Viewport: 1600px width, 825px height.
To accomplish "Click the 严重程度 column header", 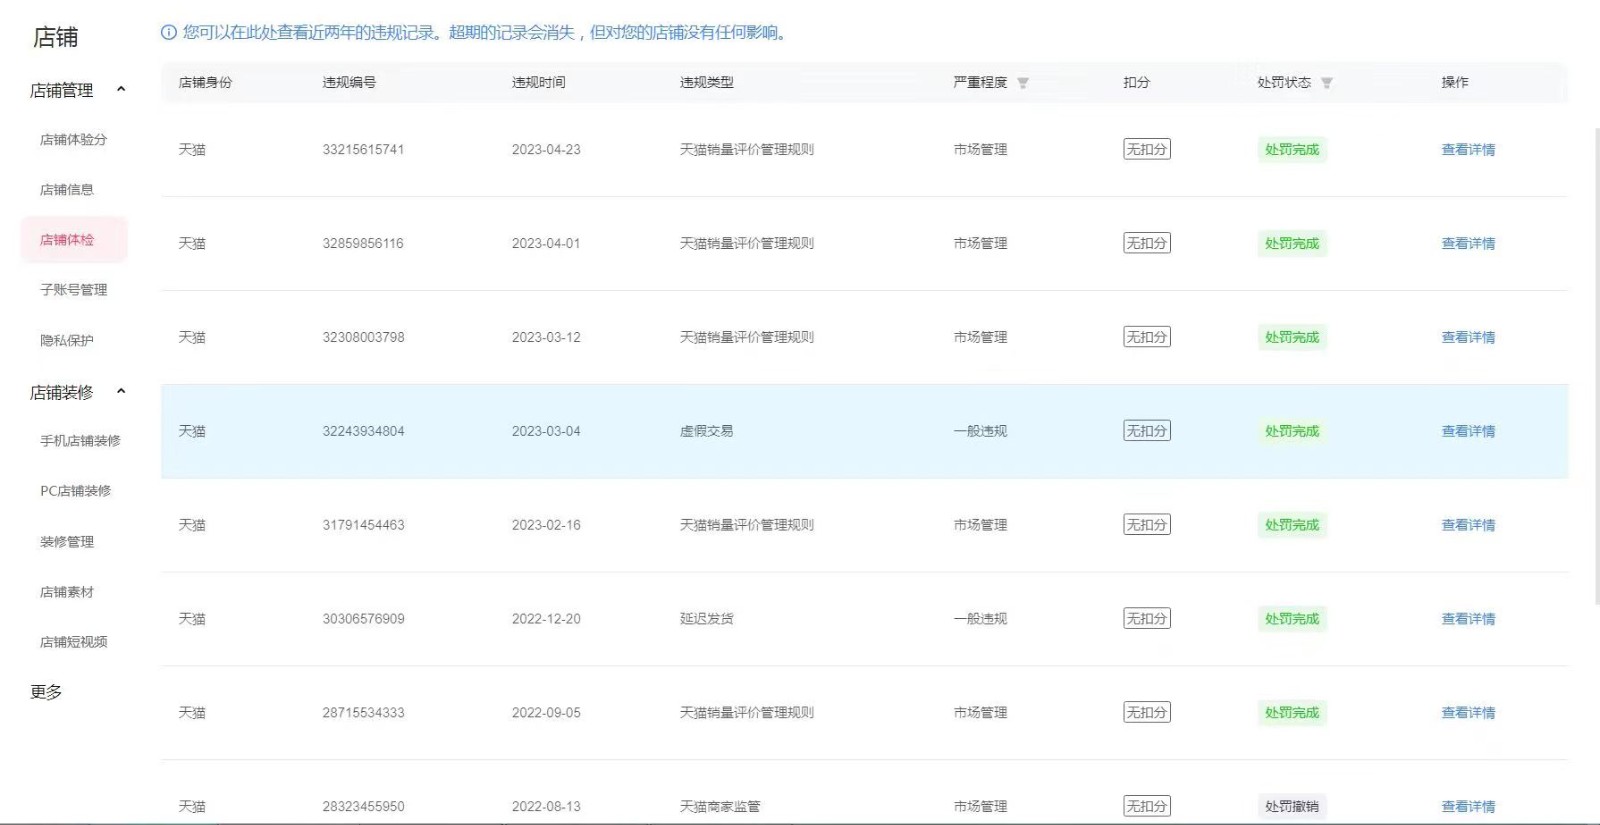I will 980,83.
